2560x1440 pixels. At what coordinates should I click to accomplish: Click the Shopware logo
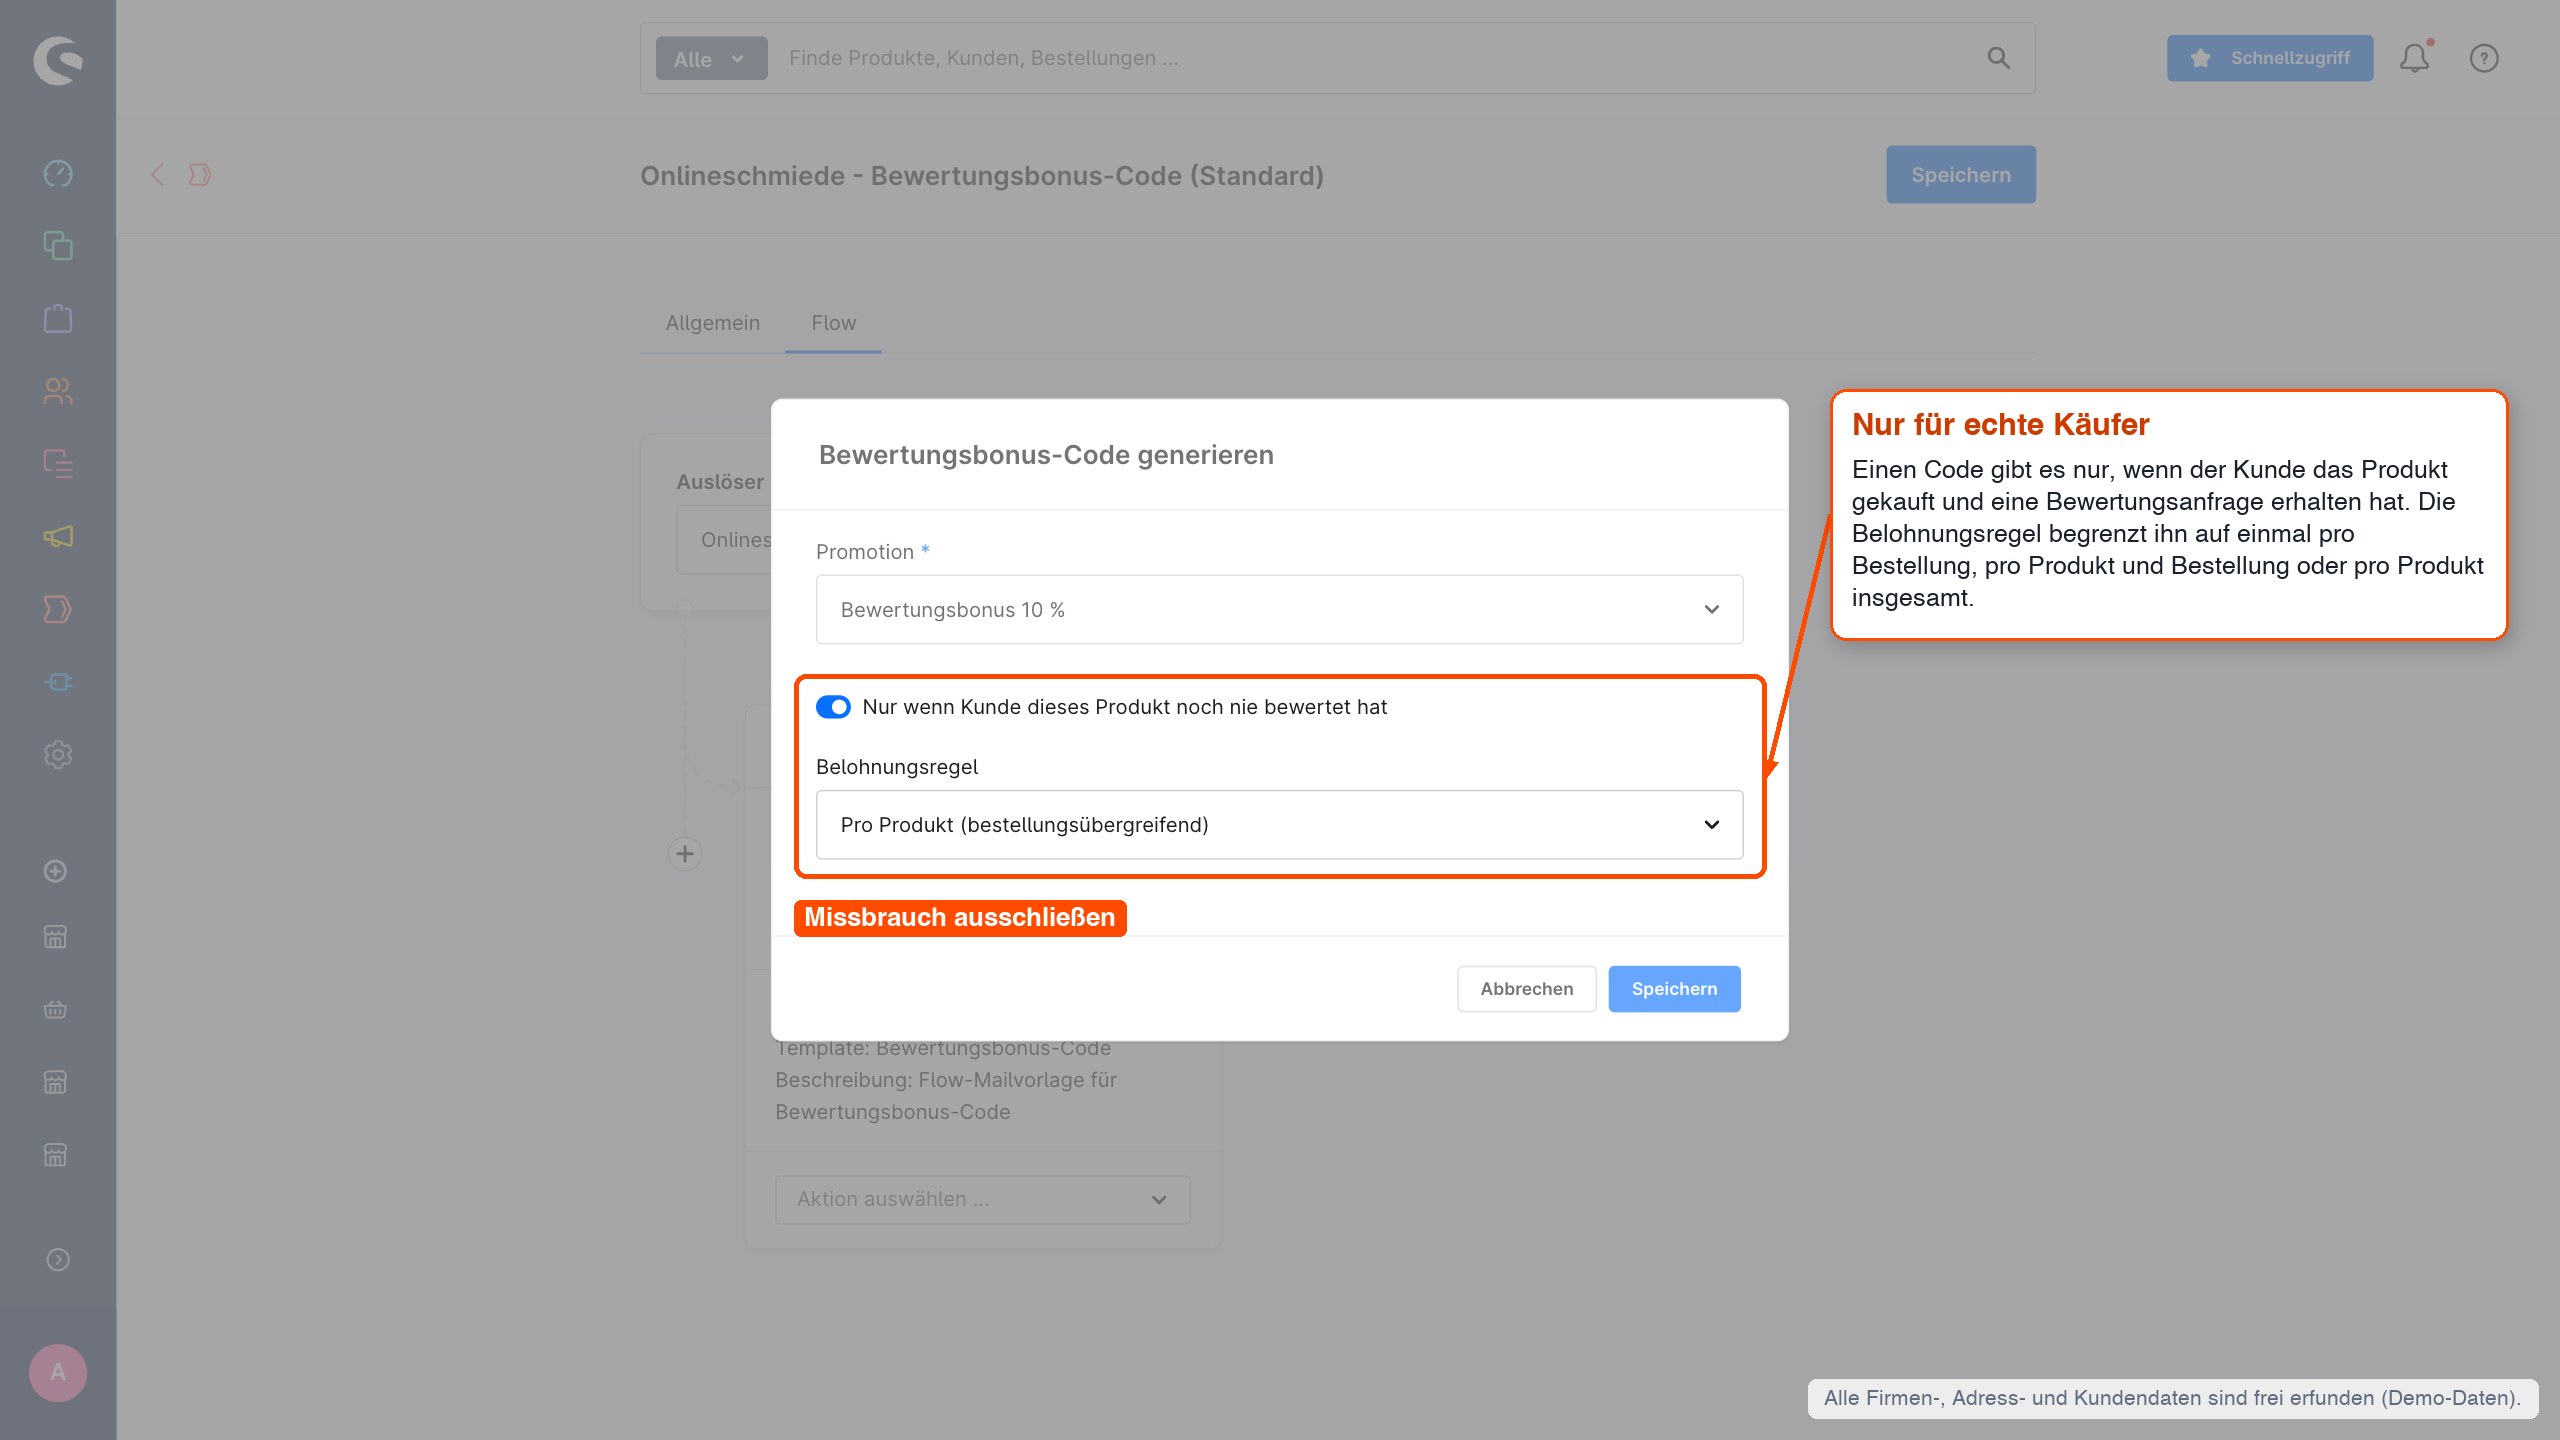(x=58, y=60)
